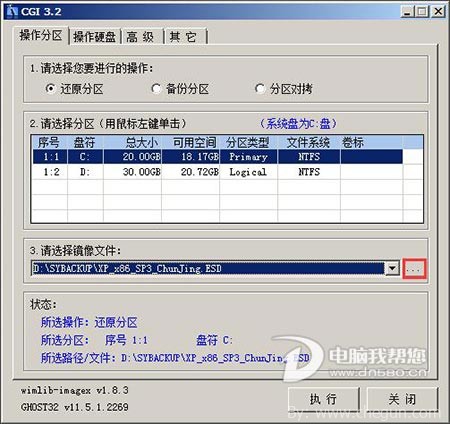The height and width of the screenshot is (424, 450).
Task: Click the wimlib-imagex v1.8.3 version text
Action: (x=75, y=390)
